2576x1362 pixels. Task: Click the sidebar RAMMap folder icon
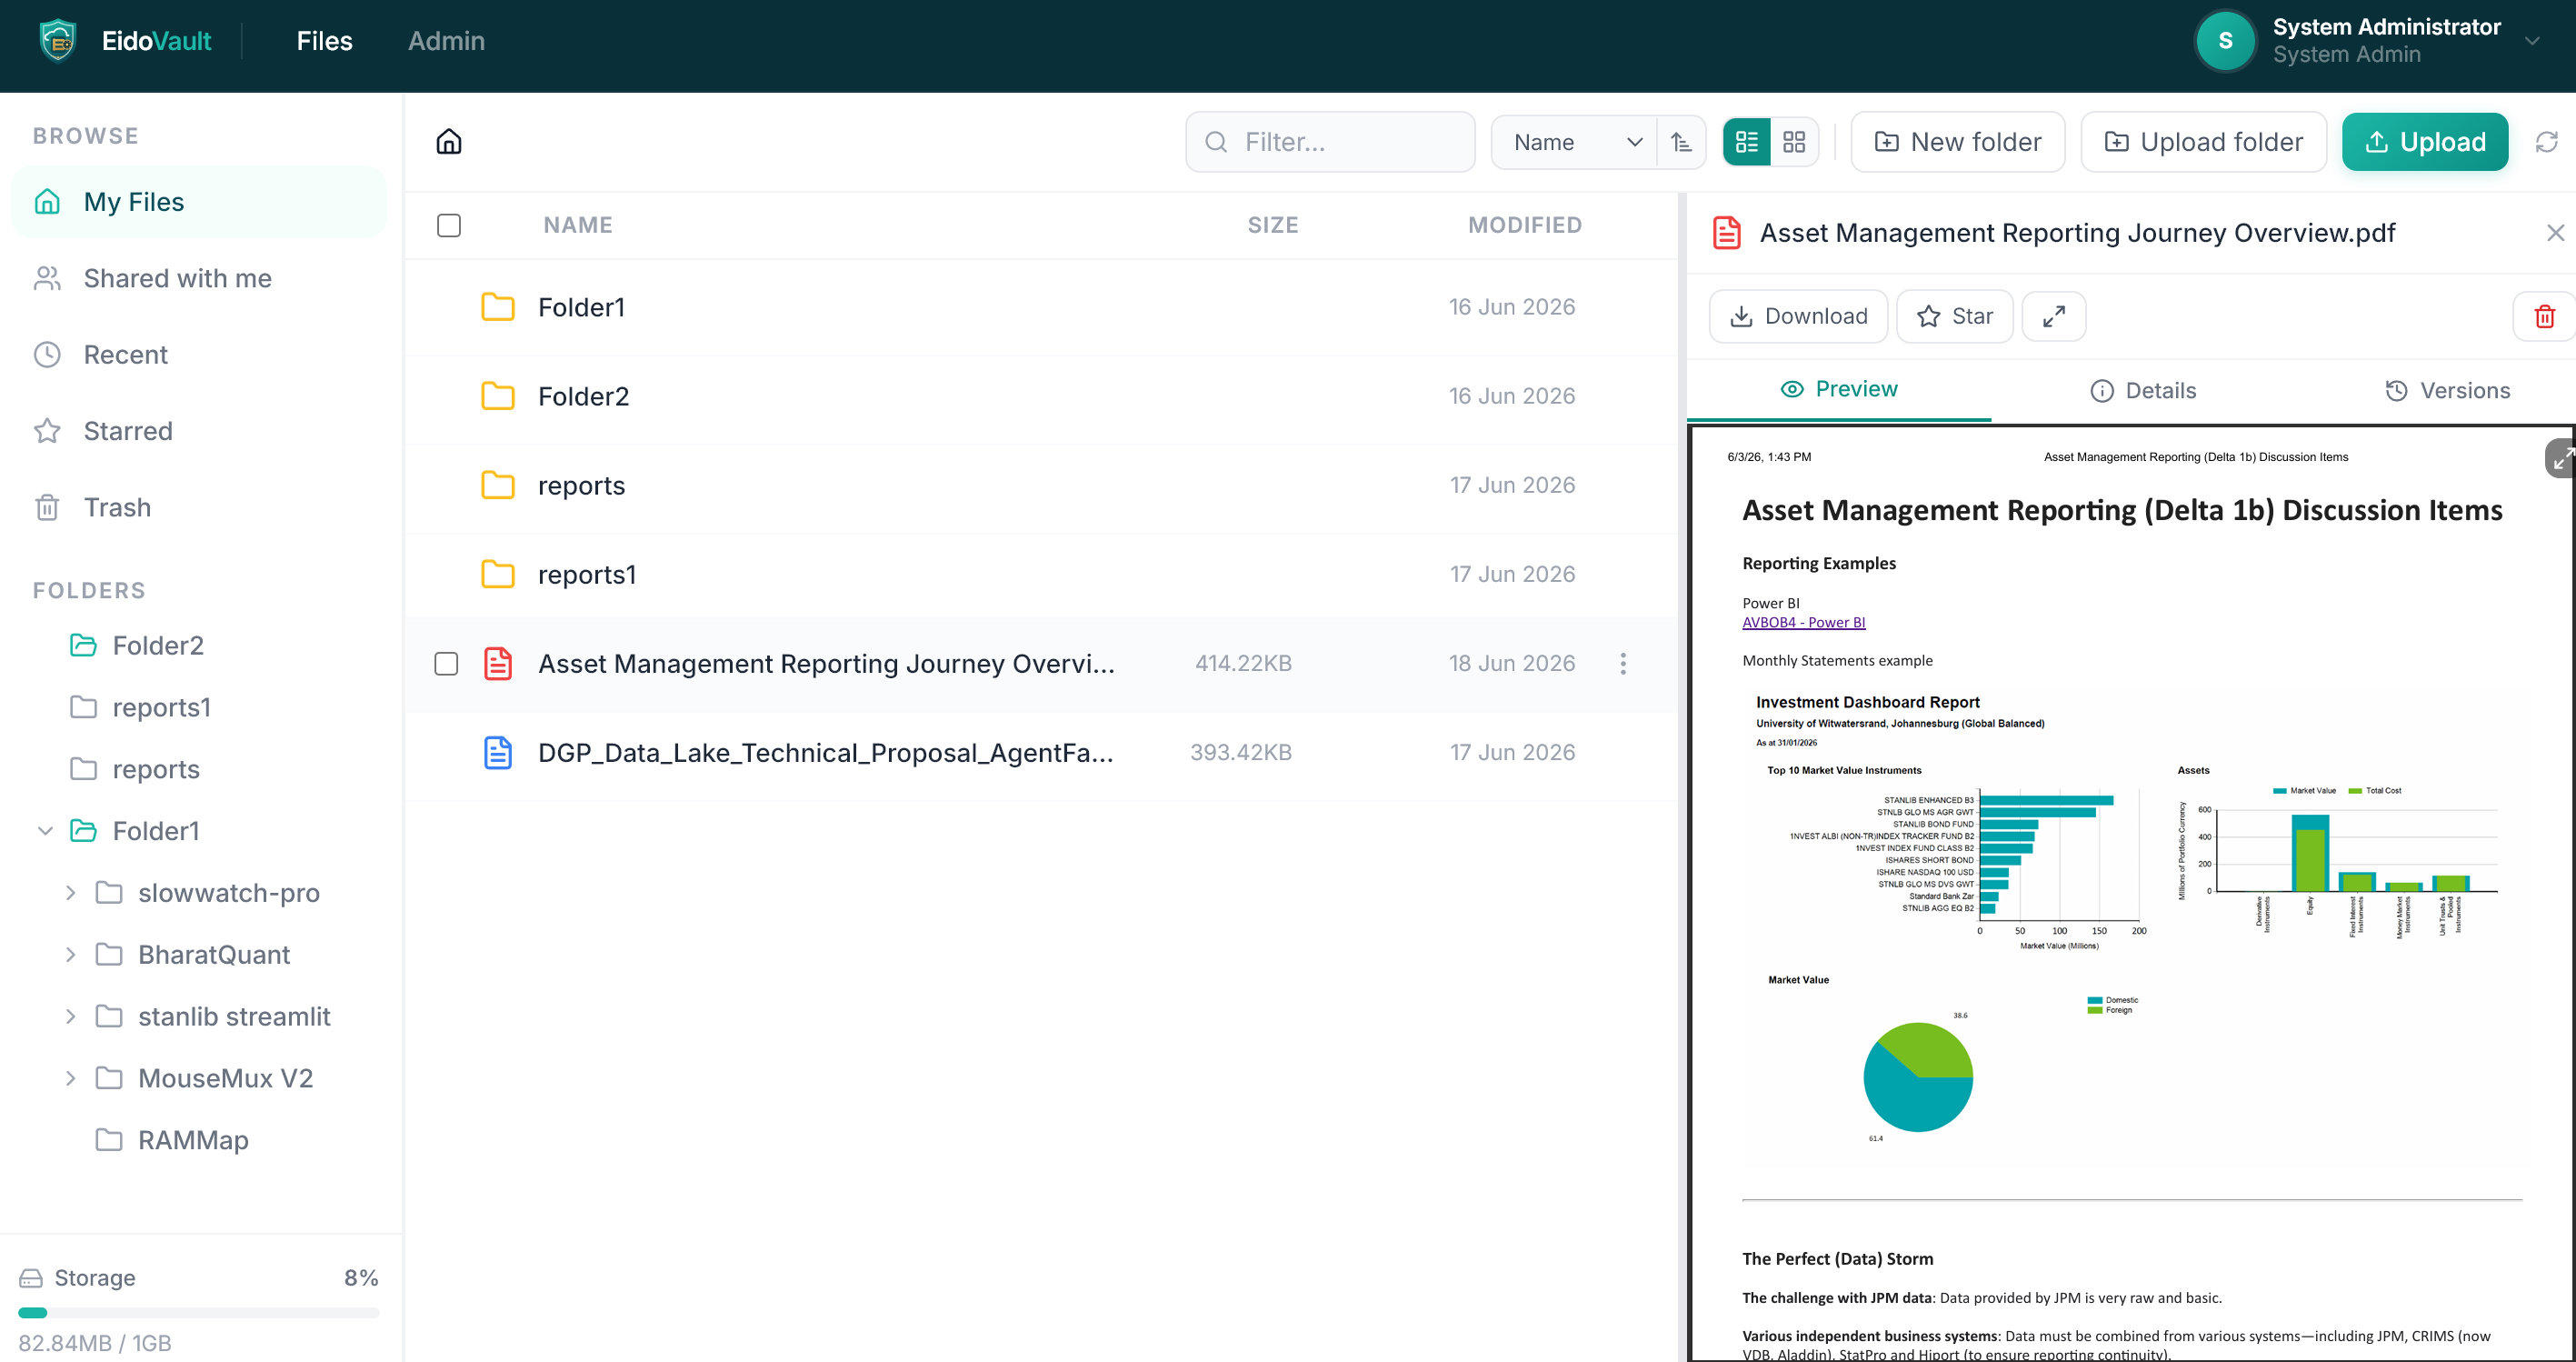tap(109, 1139)
